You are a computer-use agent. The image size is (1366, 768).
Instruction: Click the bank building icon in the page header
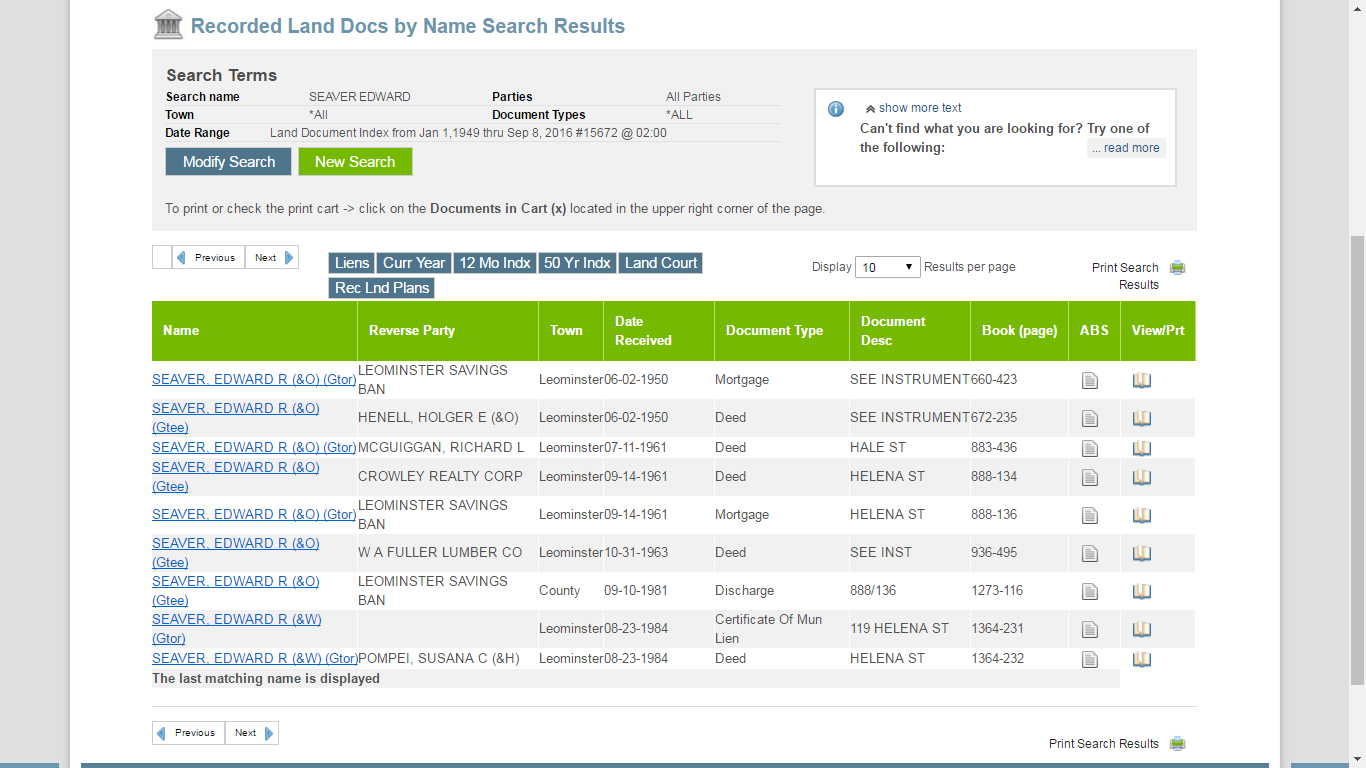[x=168, y=25]
